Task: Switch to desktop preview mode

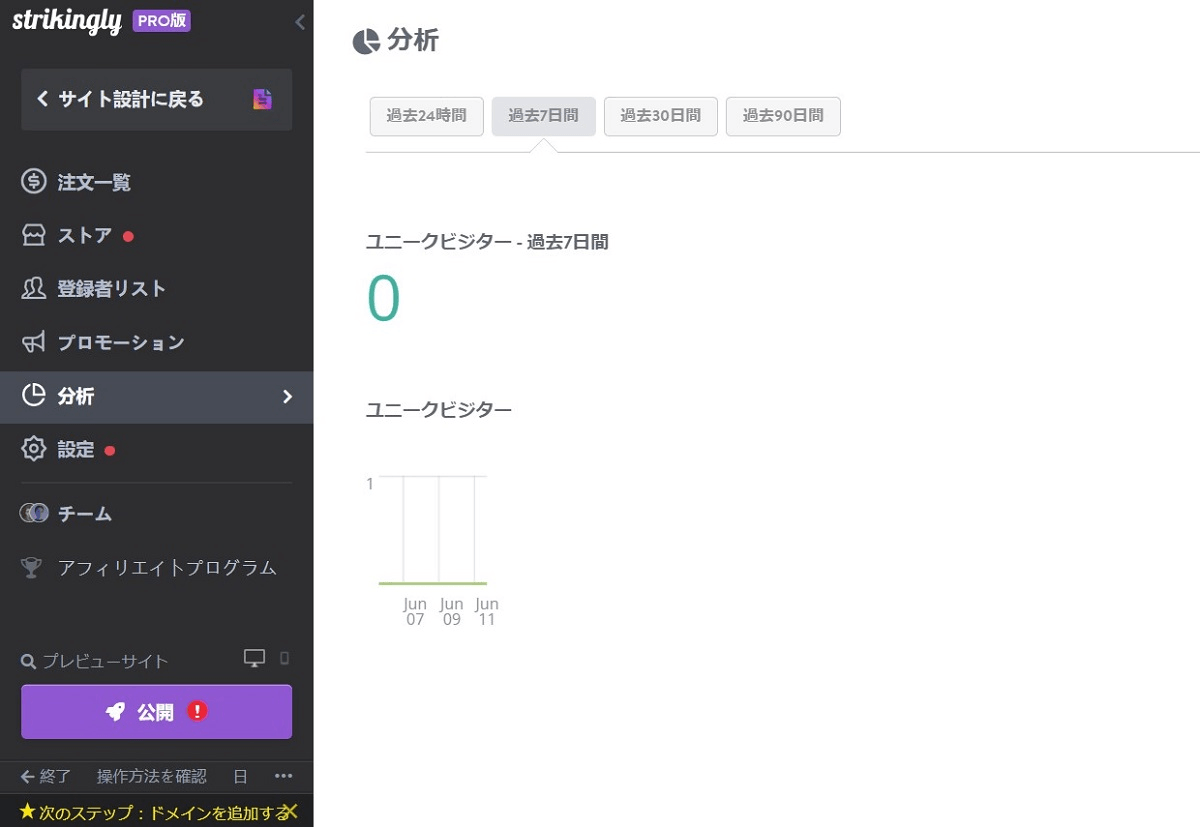Action: (253, 658)
